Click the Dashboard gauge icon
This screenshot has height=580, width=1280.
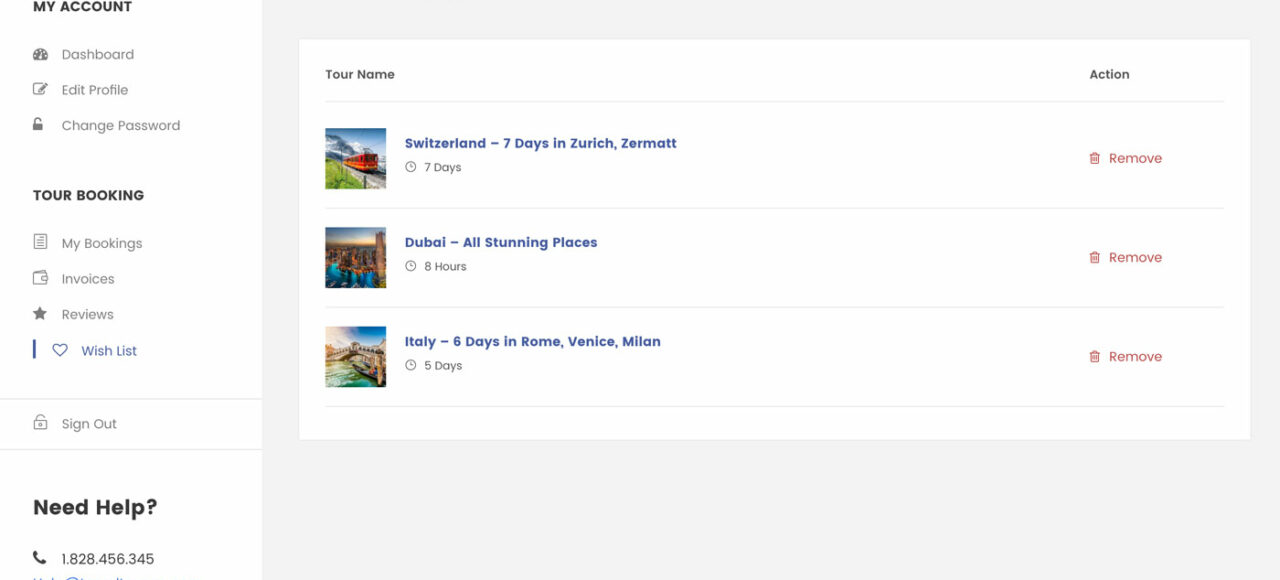tap(40, 55)
